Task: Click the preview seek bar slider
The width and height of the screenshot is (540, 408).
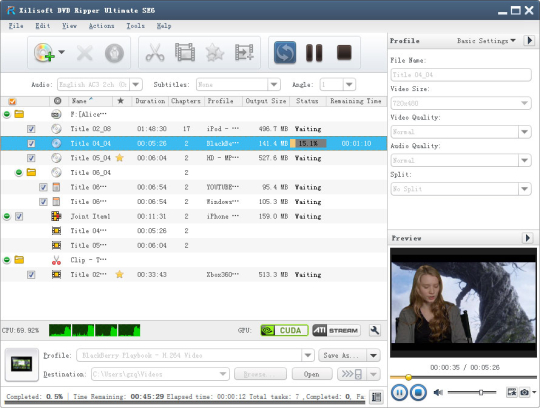Action: (408, 377)
